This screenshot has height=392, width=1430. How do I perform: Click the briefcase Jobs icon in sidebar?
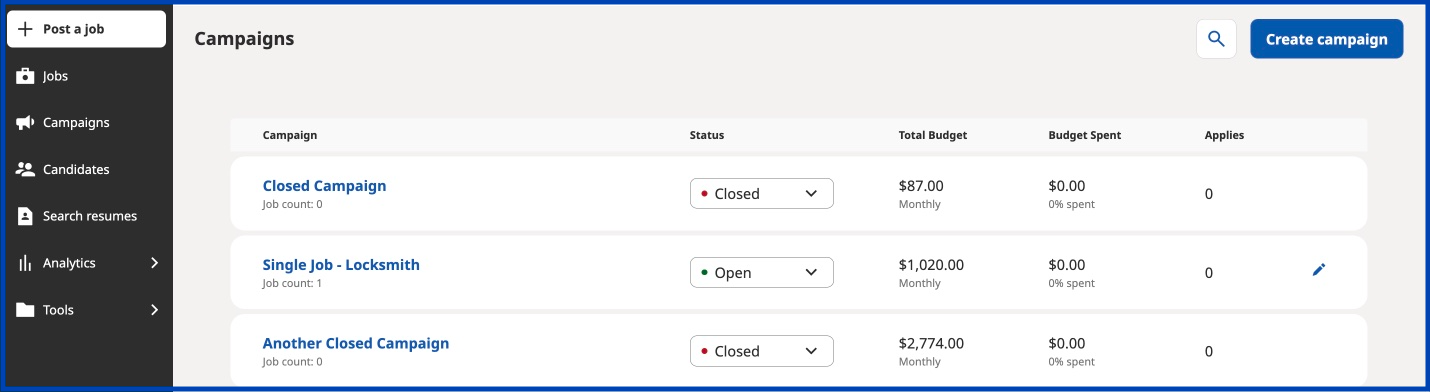click(26, 76)
